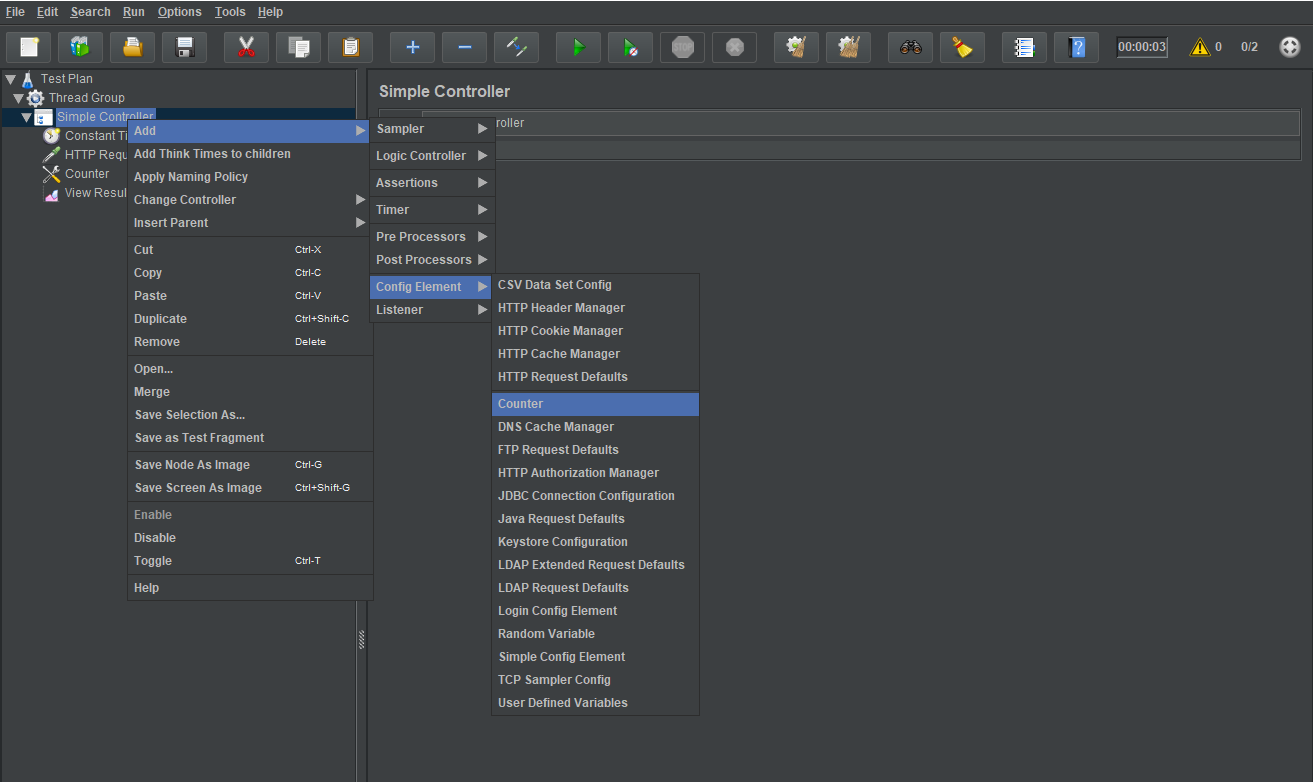
Task: Click the warning triangle log indicator
Action: [1199, 47]
